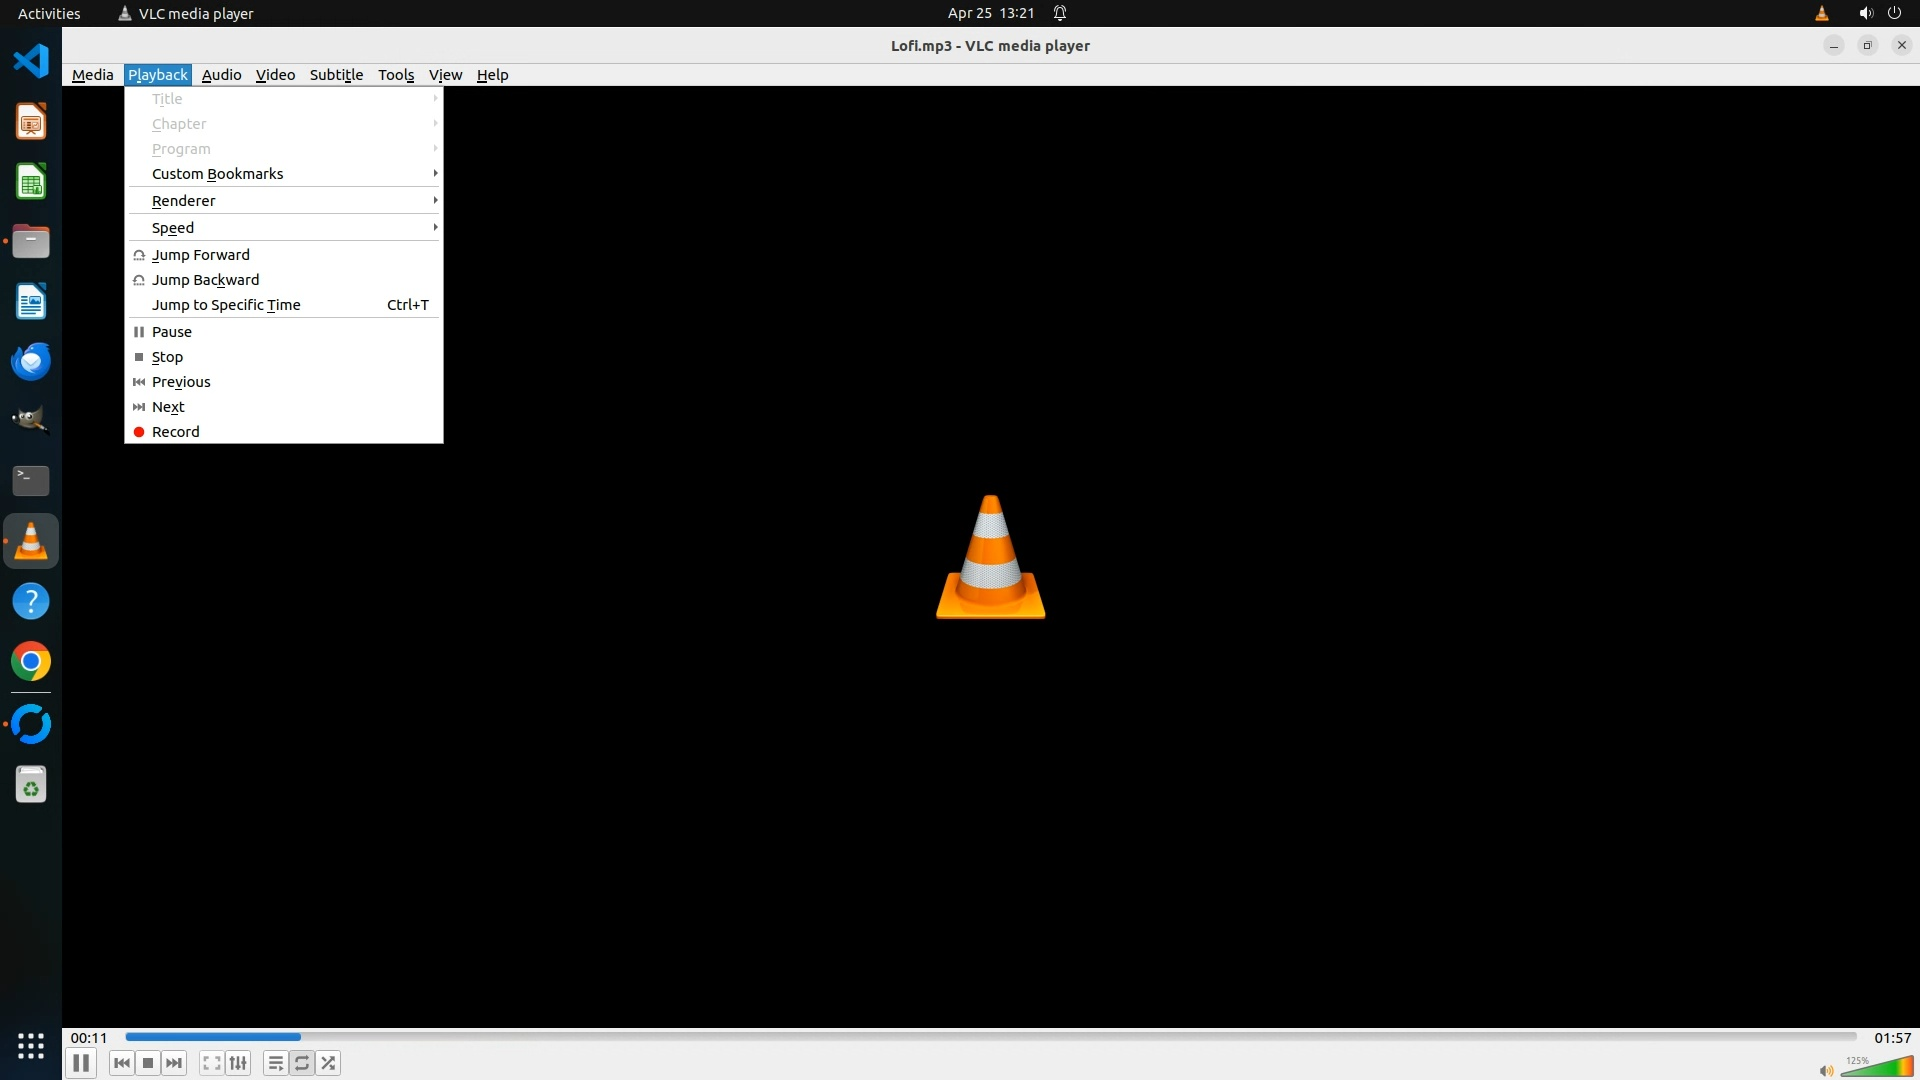The height and width of the screenshot is (1080, 1920).
Task: Expand the Renderer submenu
Action: click(x=184, y=201)
